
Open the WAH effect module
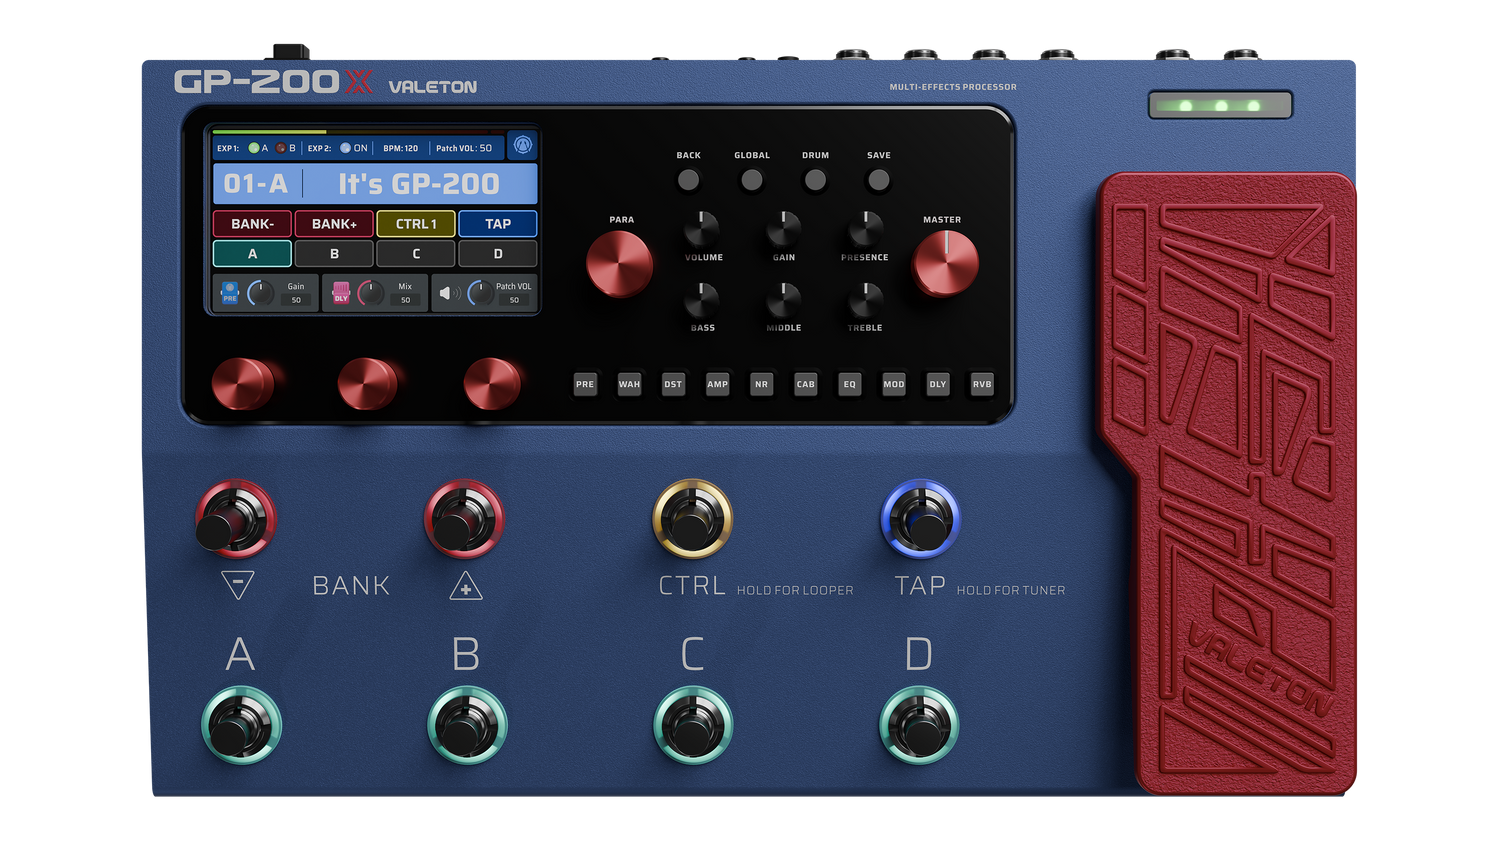629,384
